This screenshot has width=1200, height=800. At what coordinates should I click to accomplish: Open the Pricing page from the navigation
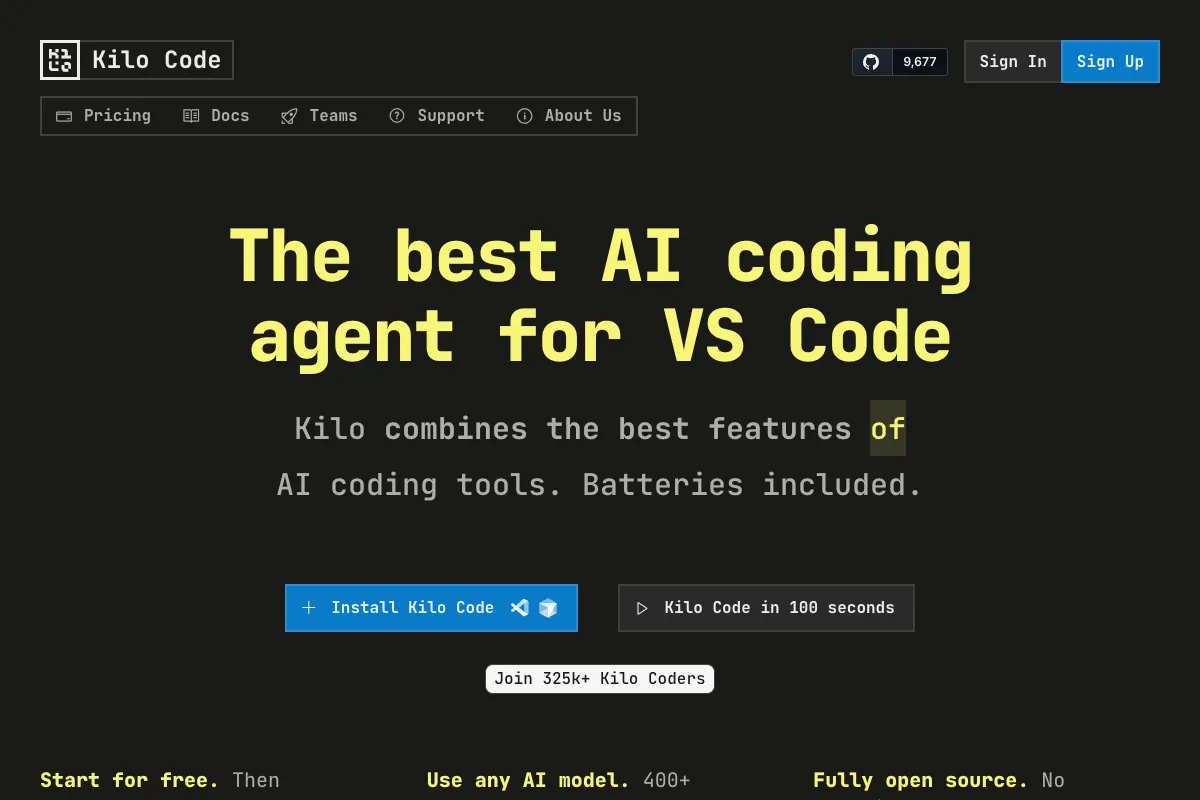point(117,116)
